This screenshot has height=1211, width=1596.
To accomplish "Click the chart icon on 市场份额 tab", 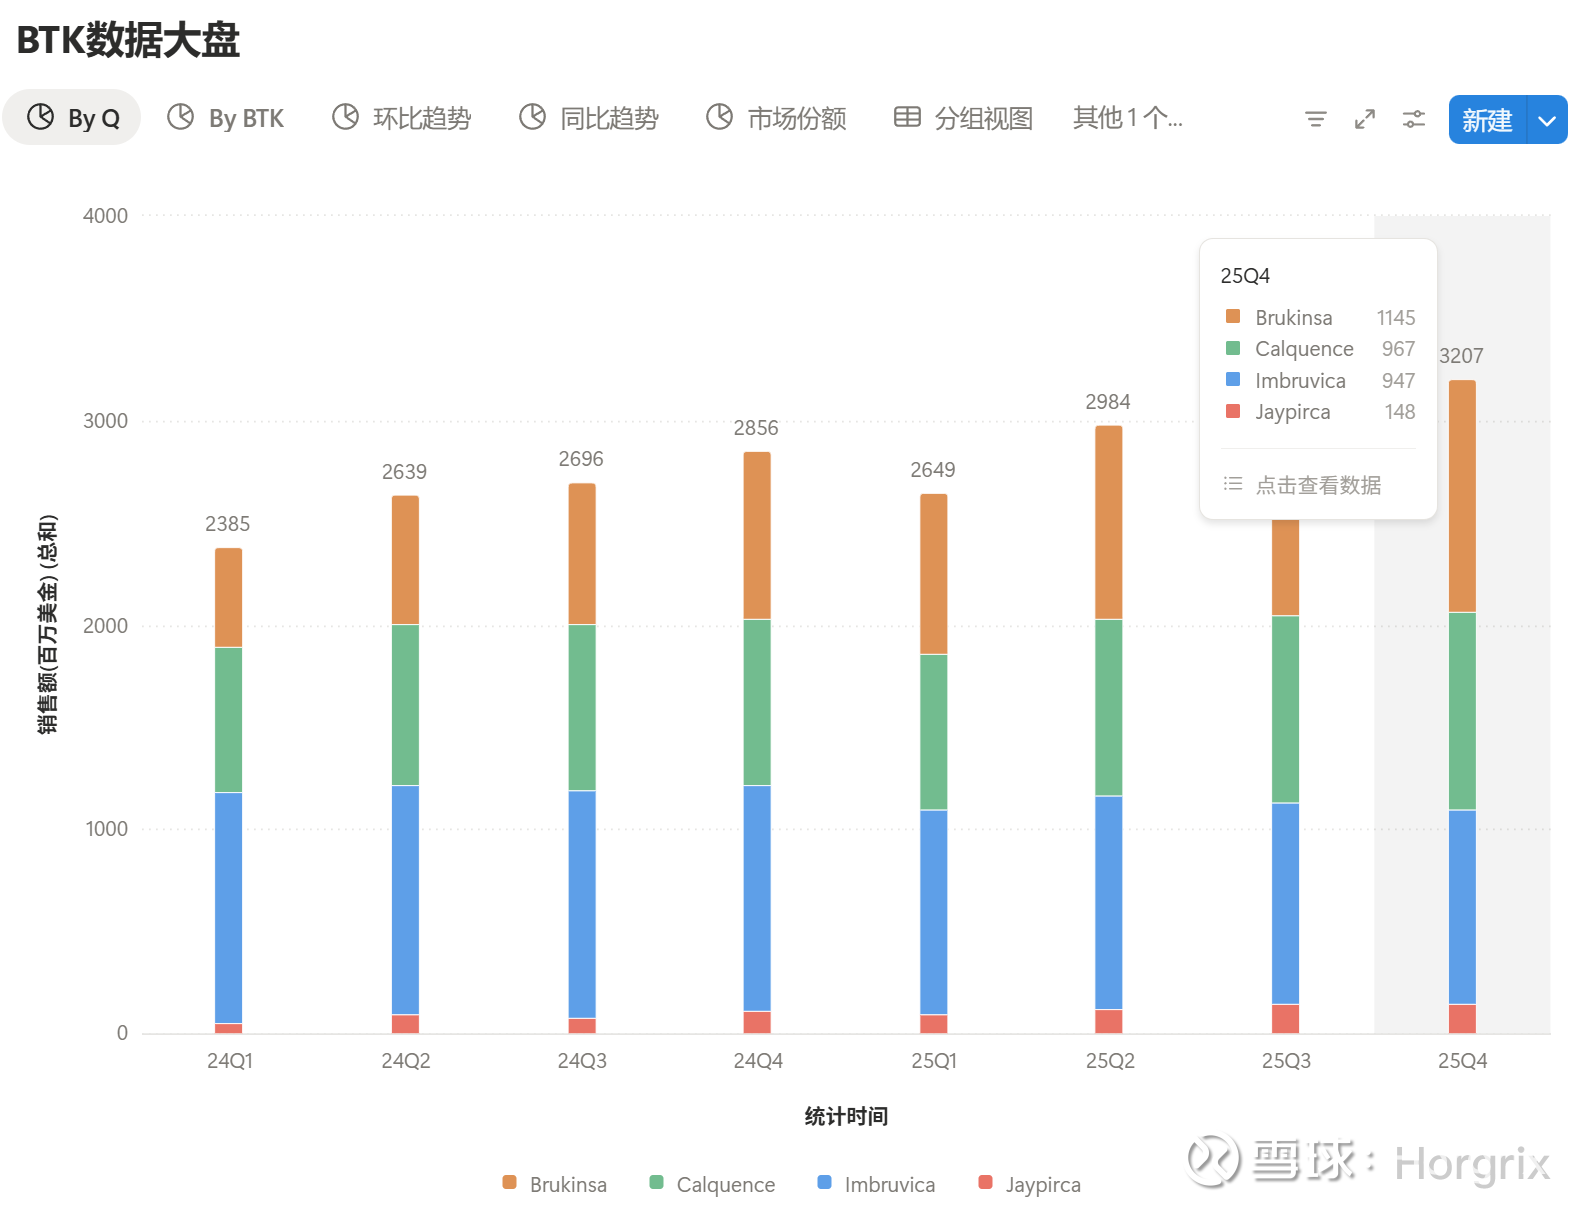I will click(x=719, y=117).
